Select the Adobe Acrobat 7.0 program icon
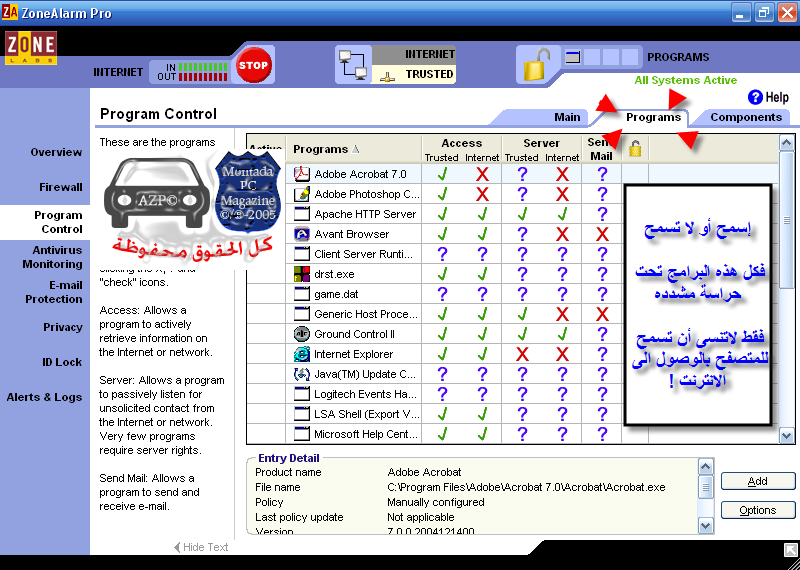The height and width of the screenshot is (570, 800). (x=302, y=174)
